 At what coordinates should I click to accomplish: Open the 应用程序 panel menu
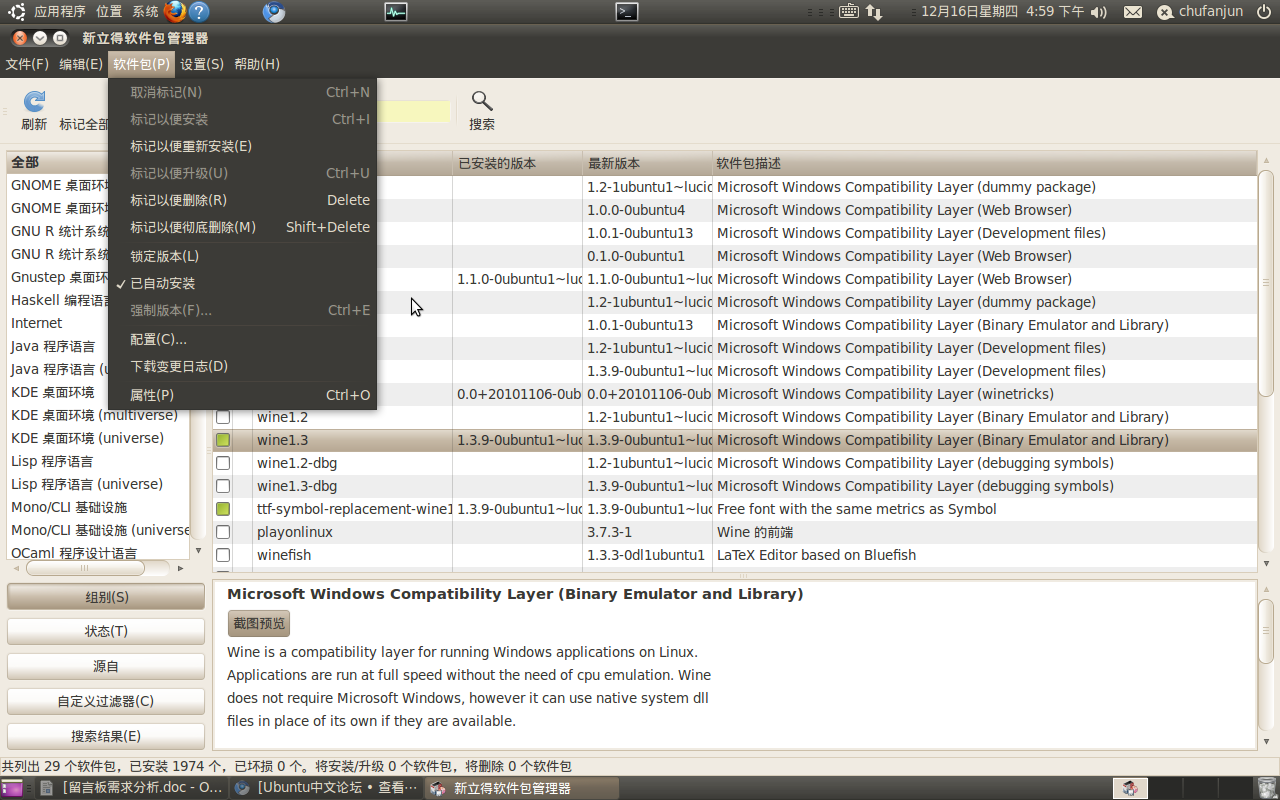click(x=60, y=12)
